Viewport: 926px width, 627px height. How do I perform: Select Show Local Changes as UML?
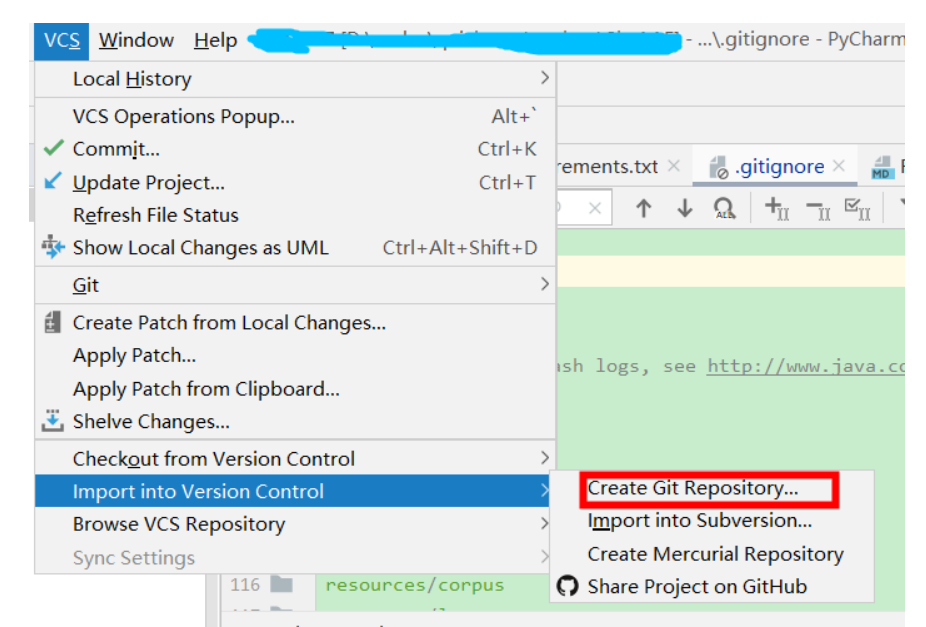(x=295, y=248)
